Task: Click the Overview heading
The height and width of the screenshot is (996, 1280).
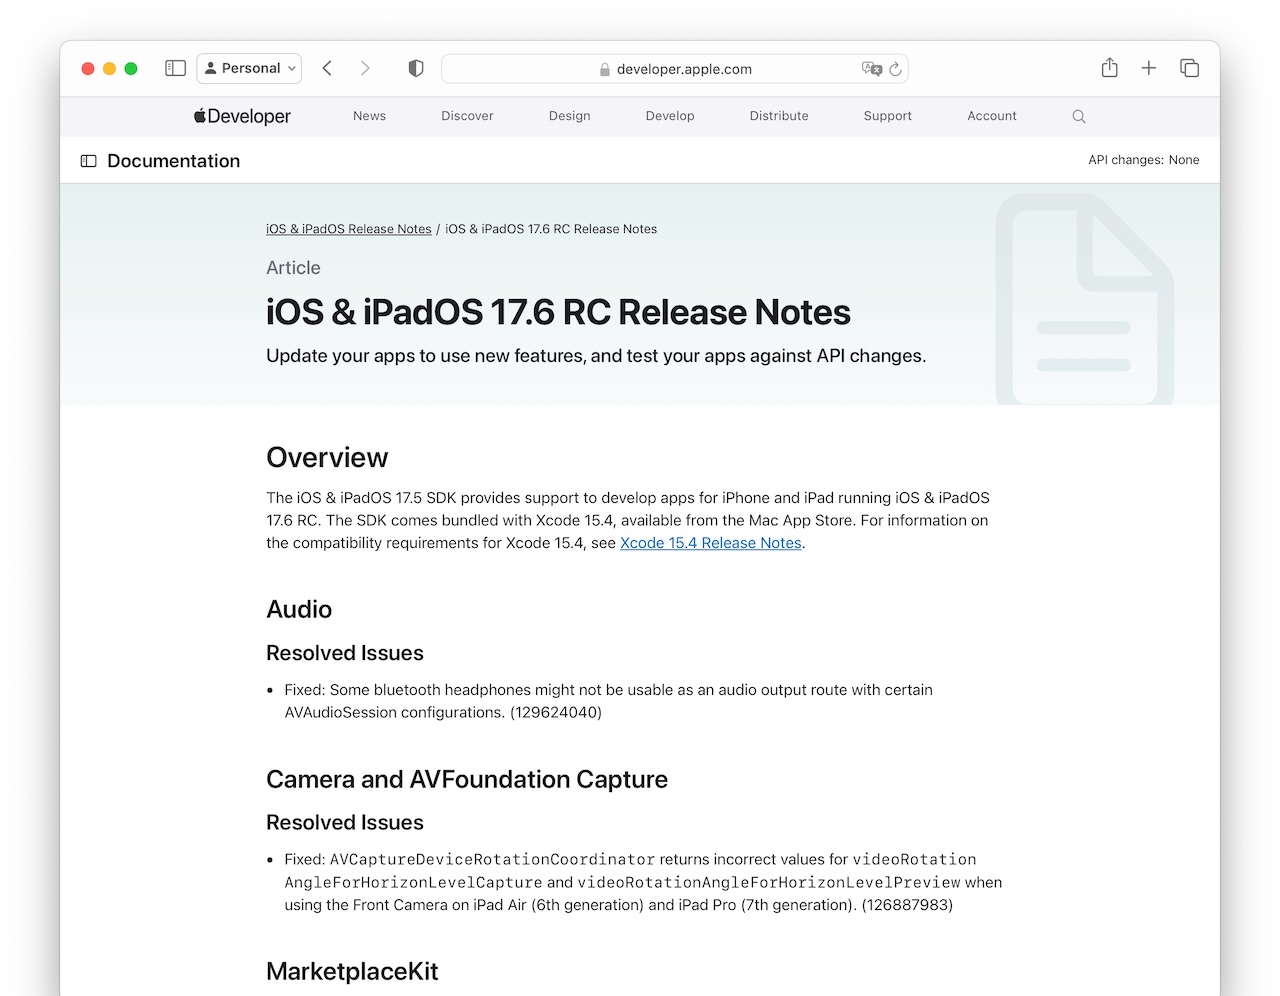Action: coord(327,457)
